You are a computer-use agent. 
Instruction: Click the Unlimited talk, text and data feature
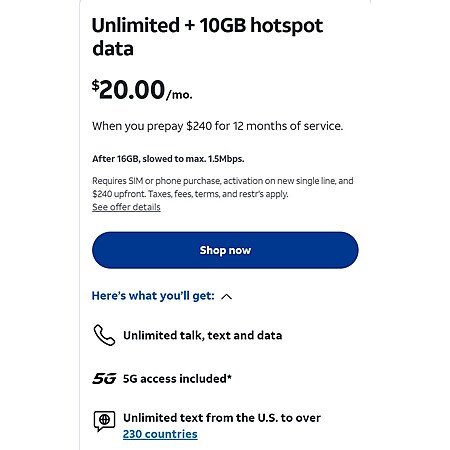(x=203, y=335)
